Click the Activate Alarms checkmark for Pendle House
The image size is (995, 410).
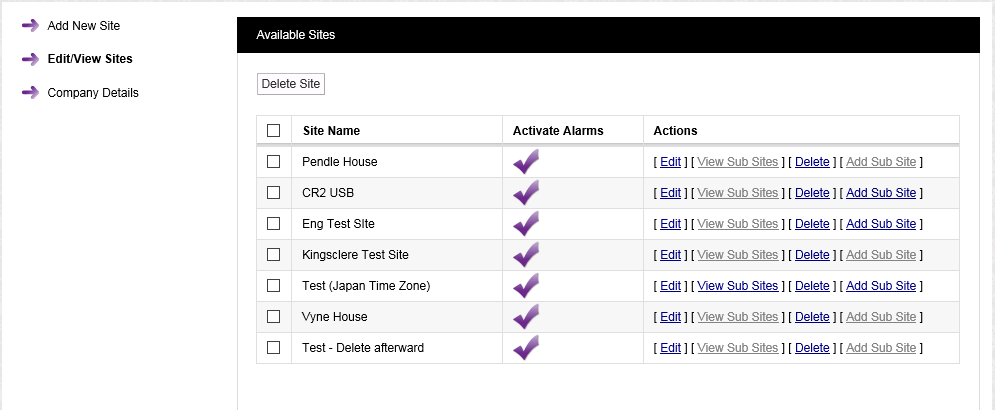(526, 162)
